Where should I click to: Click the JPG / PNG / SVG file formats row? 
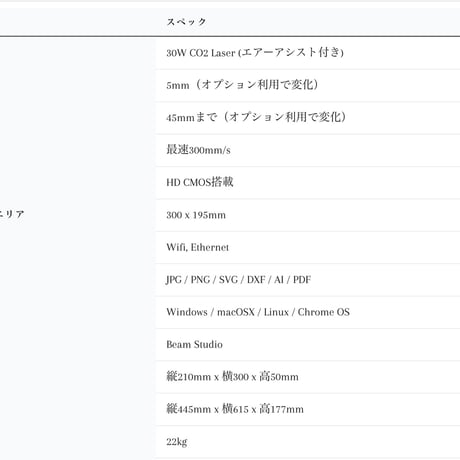point(308,279)
